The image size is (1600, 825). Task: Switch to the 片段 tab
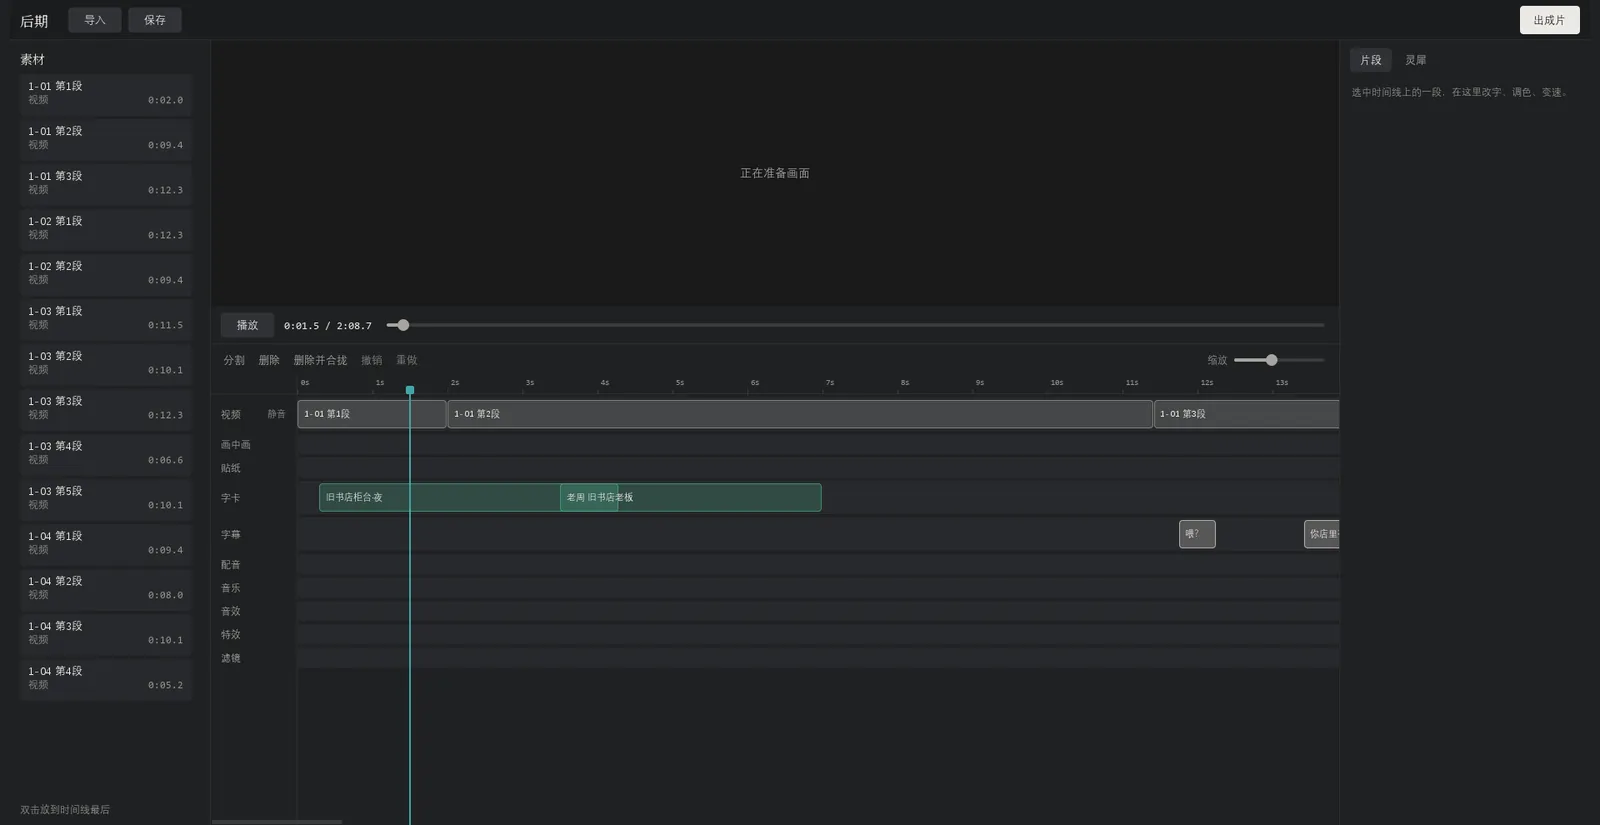pos(1370,60)
